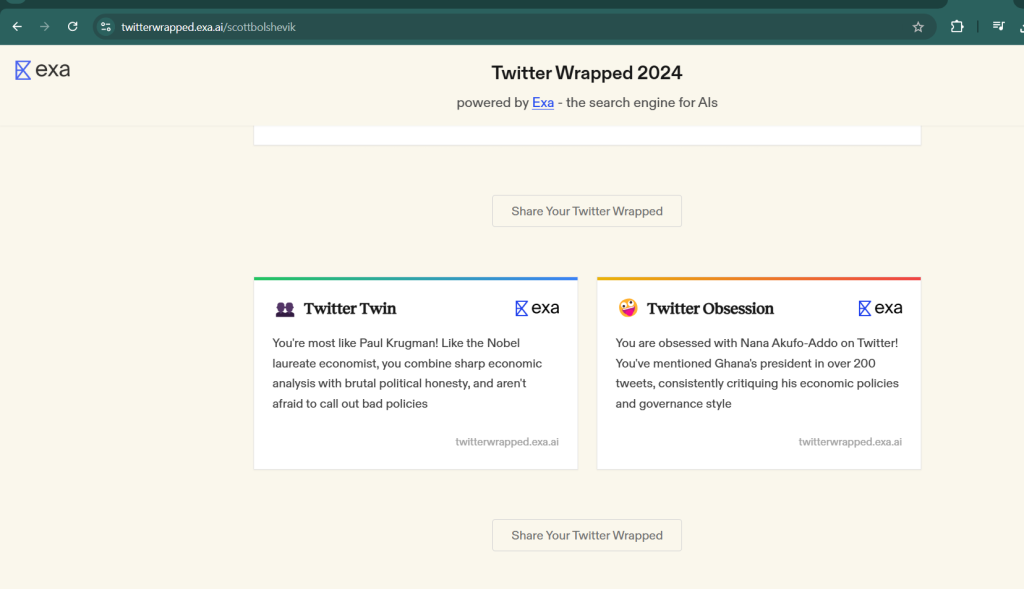This screenshot has height=589, width=1024.
Task: Click the exa logo on Twitter Twin card
Action: point(537,308)
